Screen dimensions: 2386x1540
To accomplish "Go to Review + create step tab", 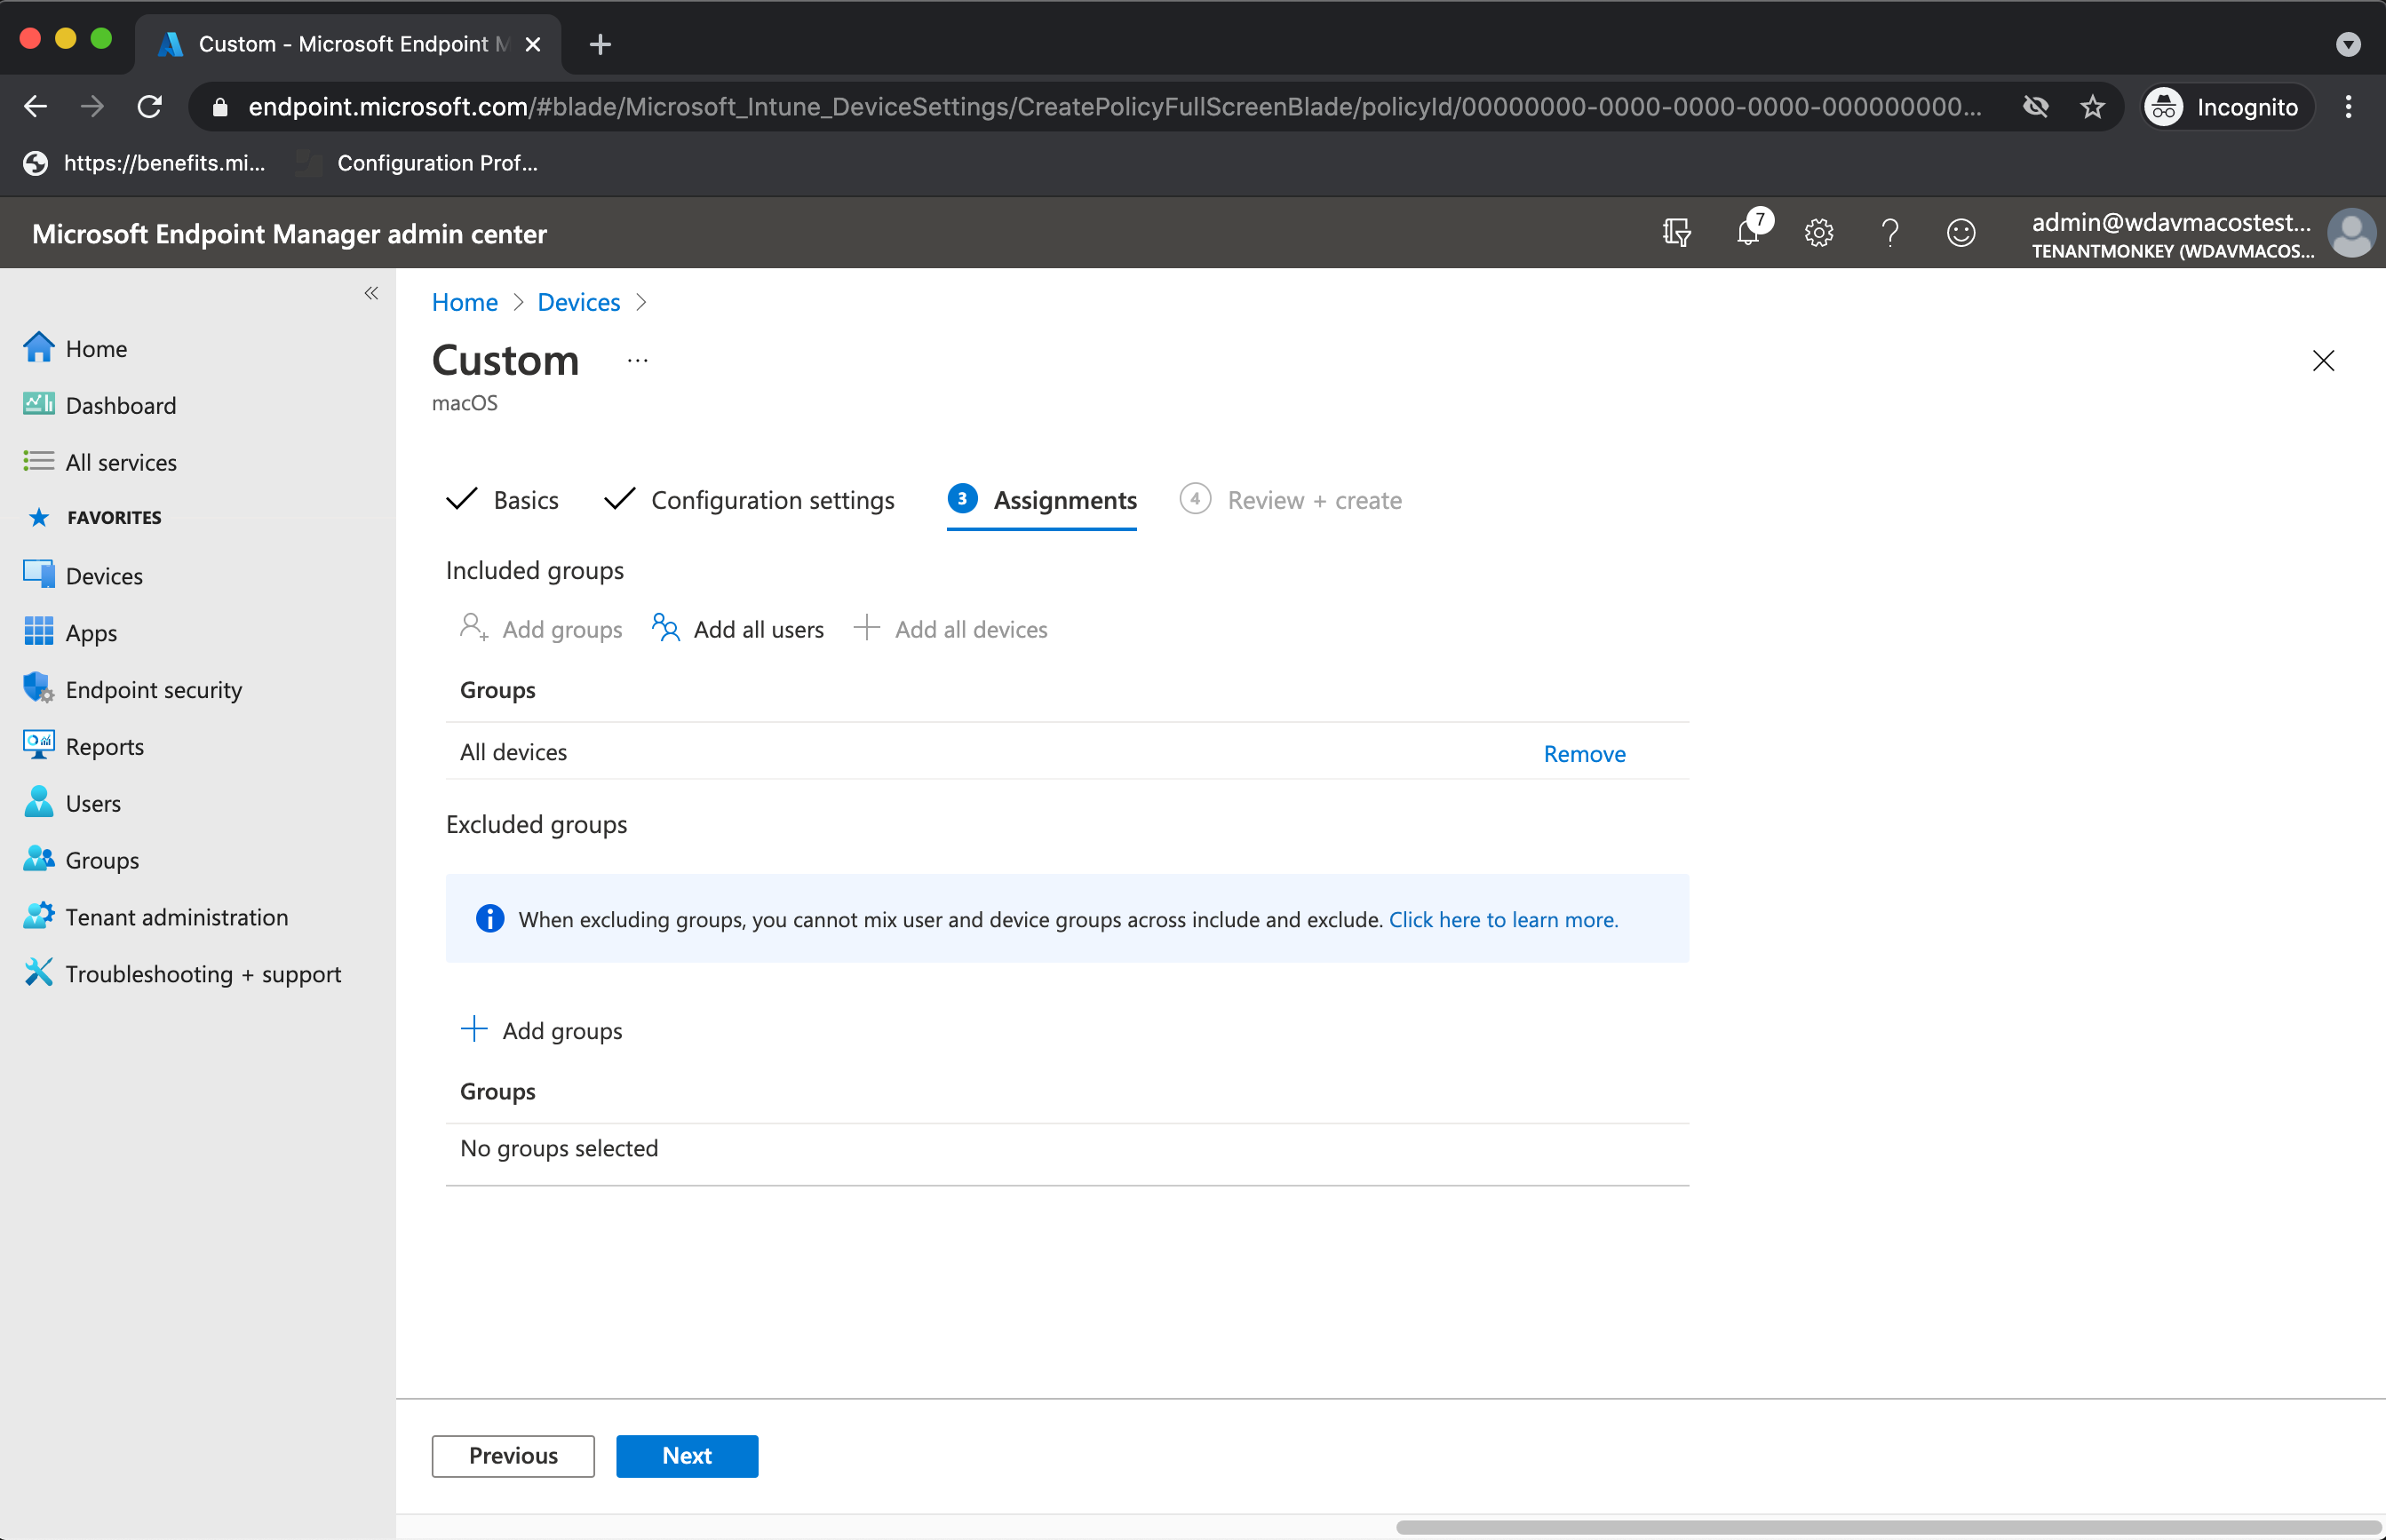I will click(1291, 499).
